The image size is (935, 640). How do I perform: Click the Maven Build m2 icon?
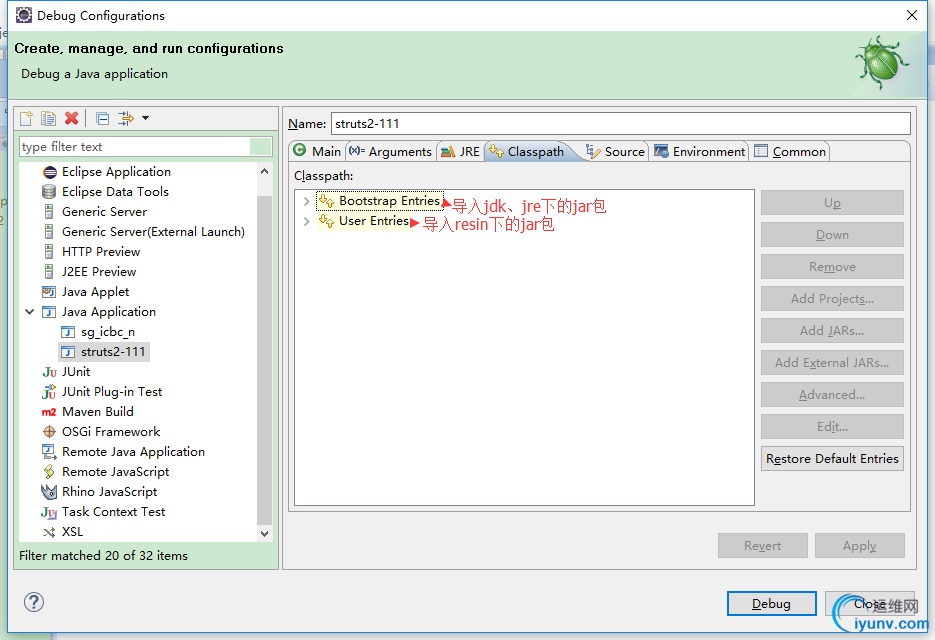click(49, 412)
